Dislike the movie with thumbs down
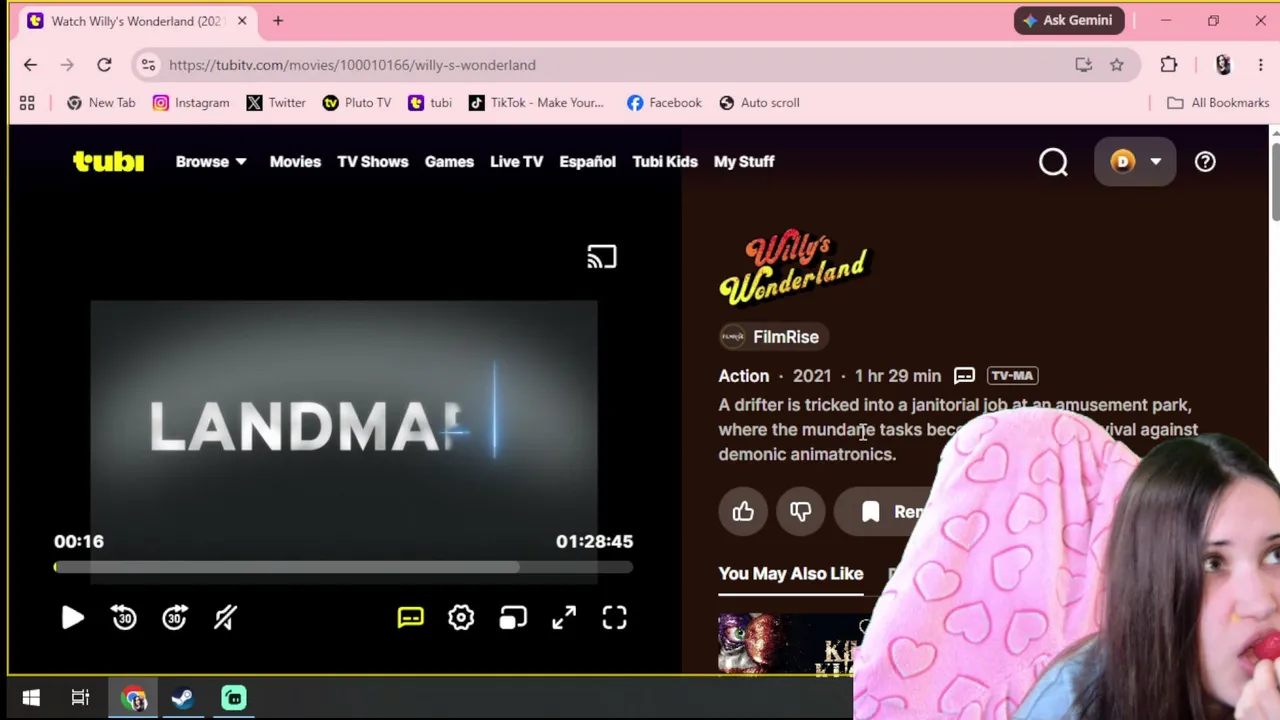The image size is (1280, 720). 800,512
